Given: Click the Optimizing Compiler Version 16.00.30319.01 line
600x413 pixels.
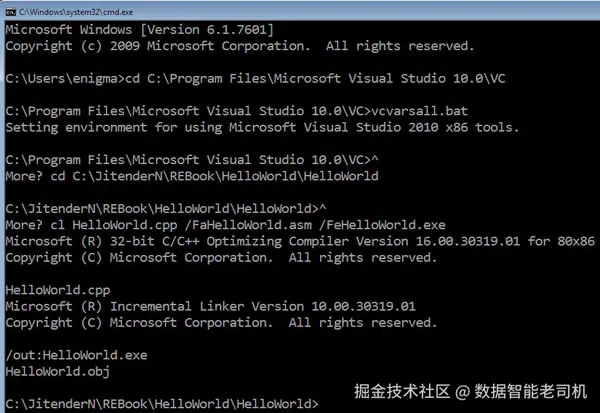Looking at the screenshot, I should (x=300, y=241).
